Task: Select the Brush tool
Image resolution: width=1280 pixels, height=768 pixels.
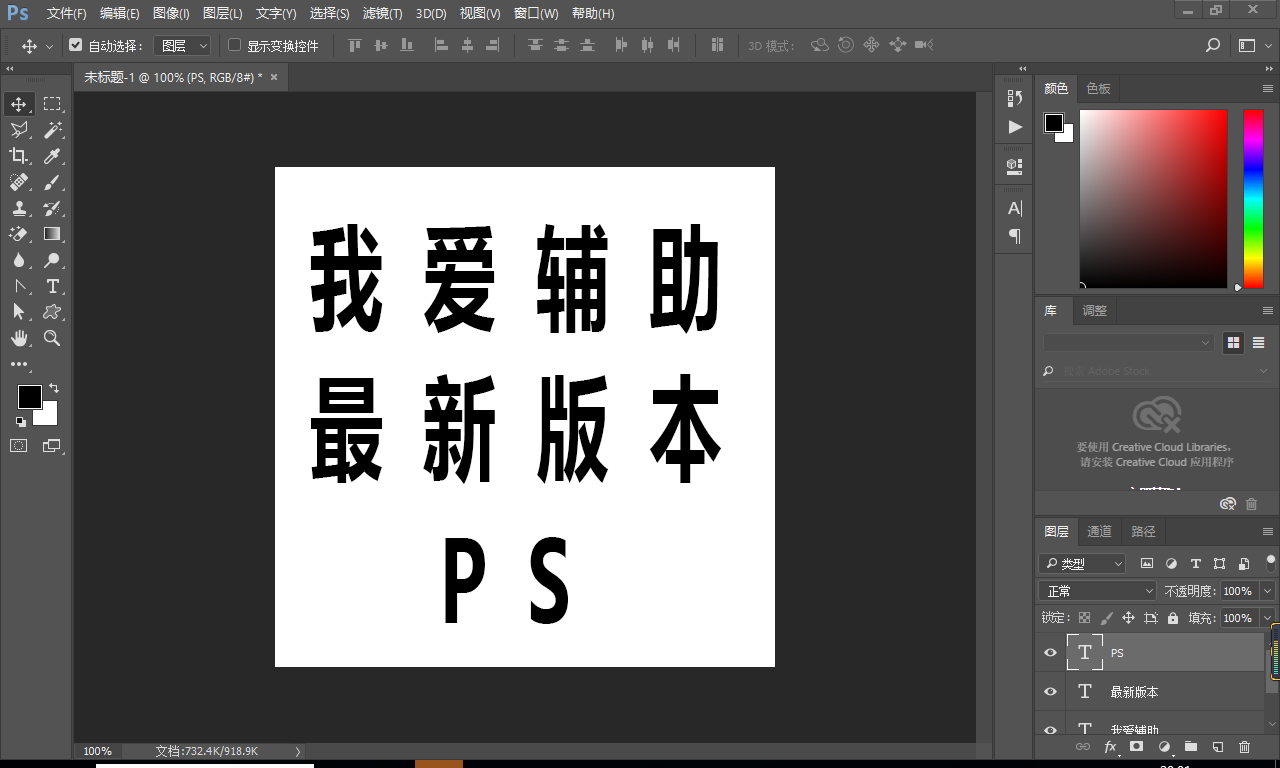Action: coord(52,182)
